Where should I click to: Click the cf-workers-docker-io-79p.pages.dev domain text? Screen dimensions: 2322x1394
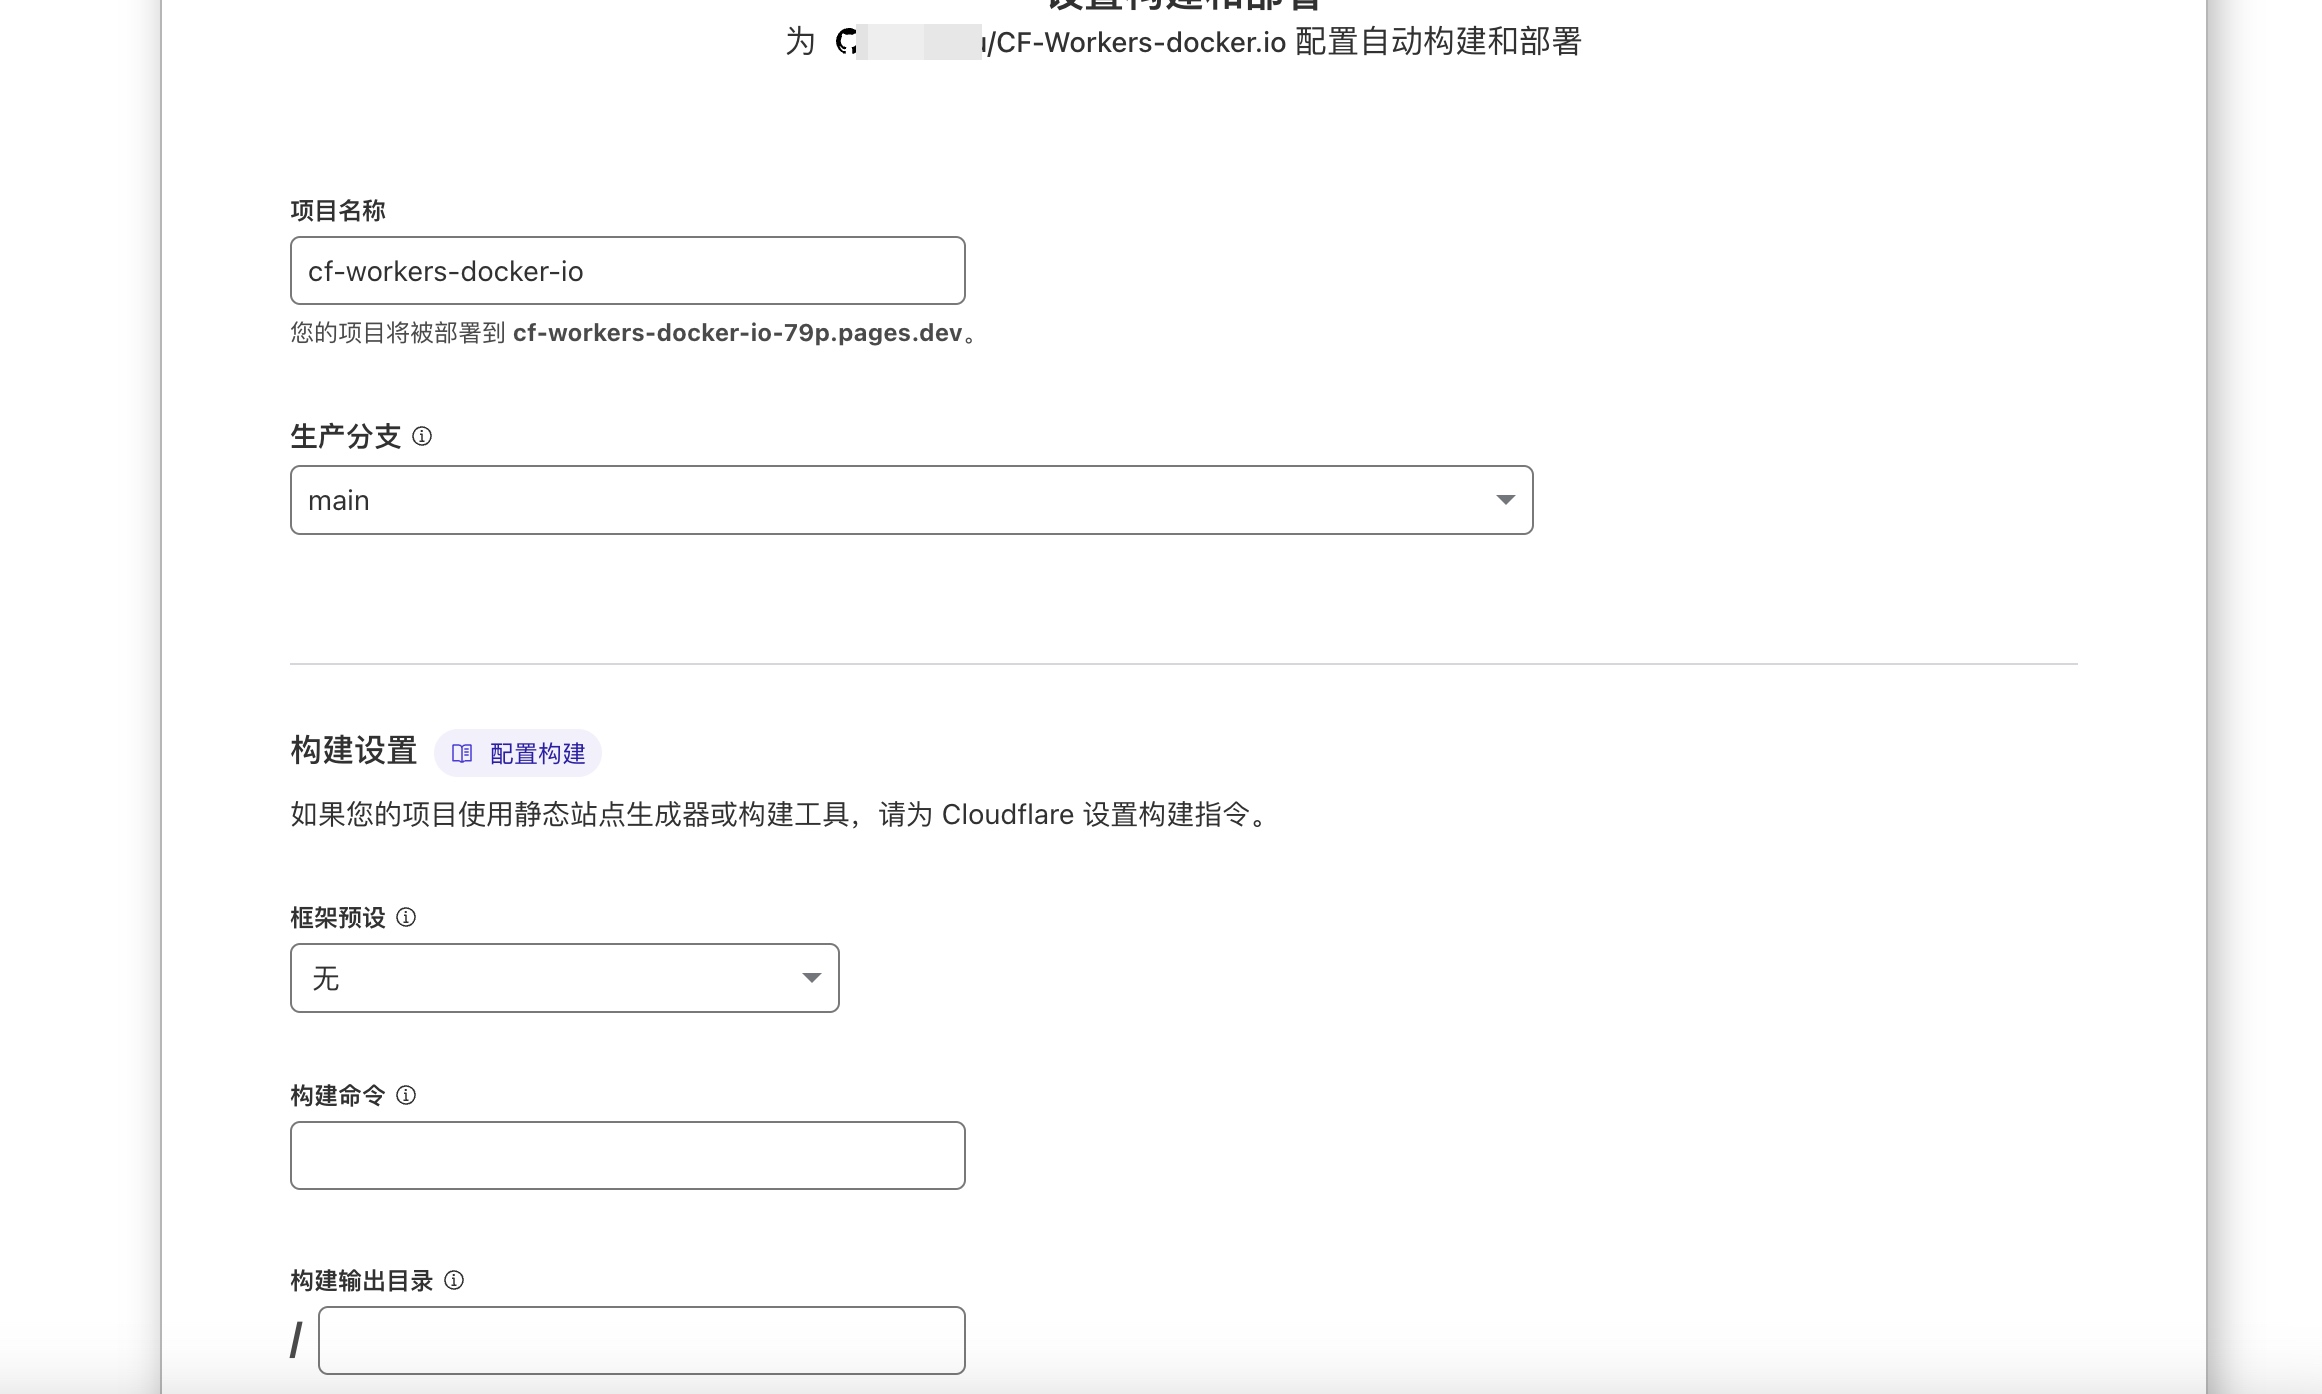pos(737,333)
